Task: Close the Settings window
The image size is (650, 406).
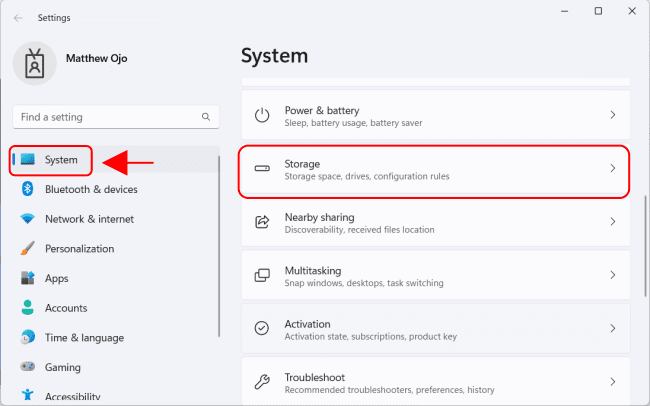Action: pos(632,11)
